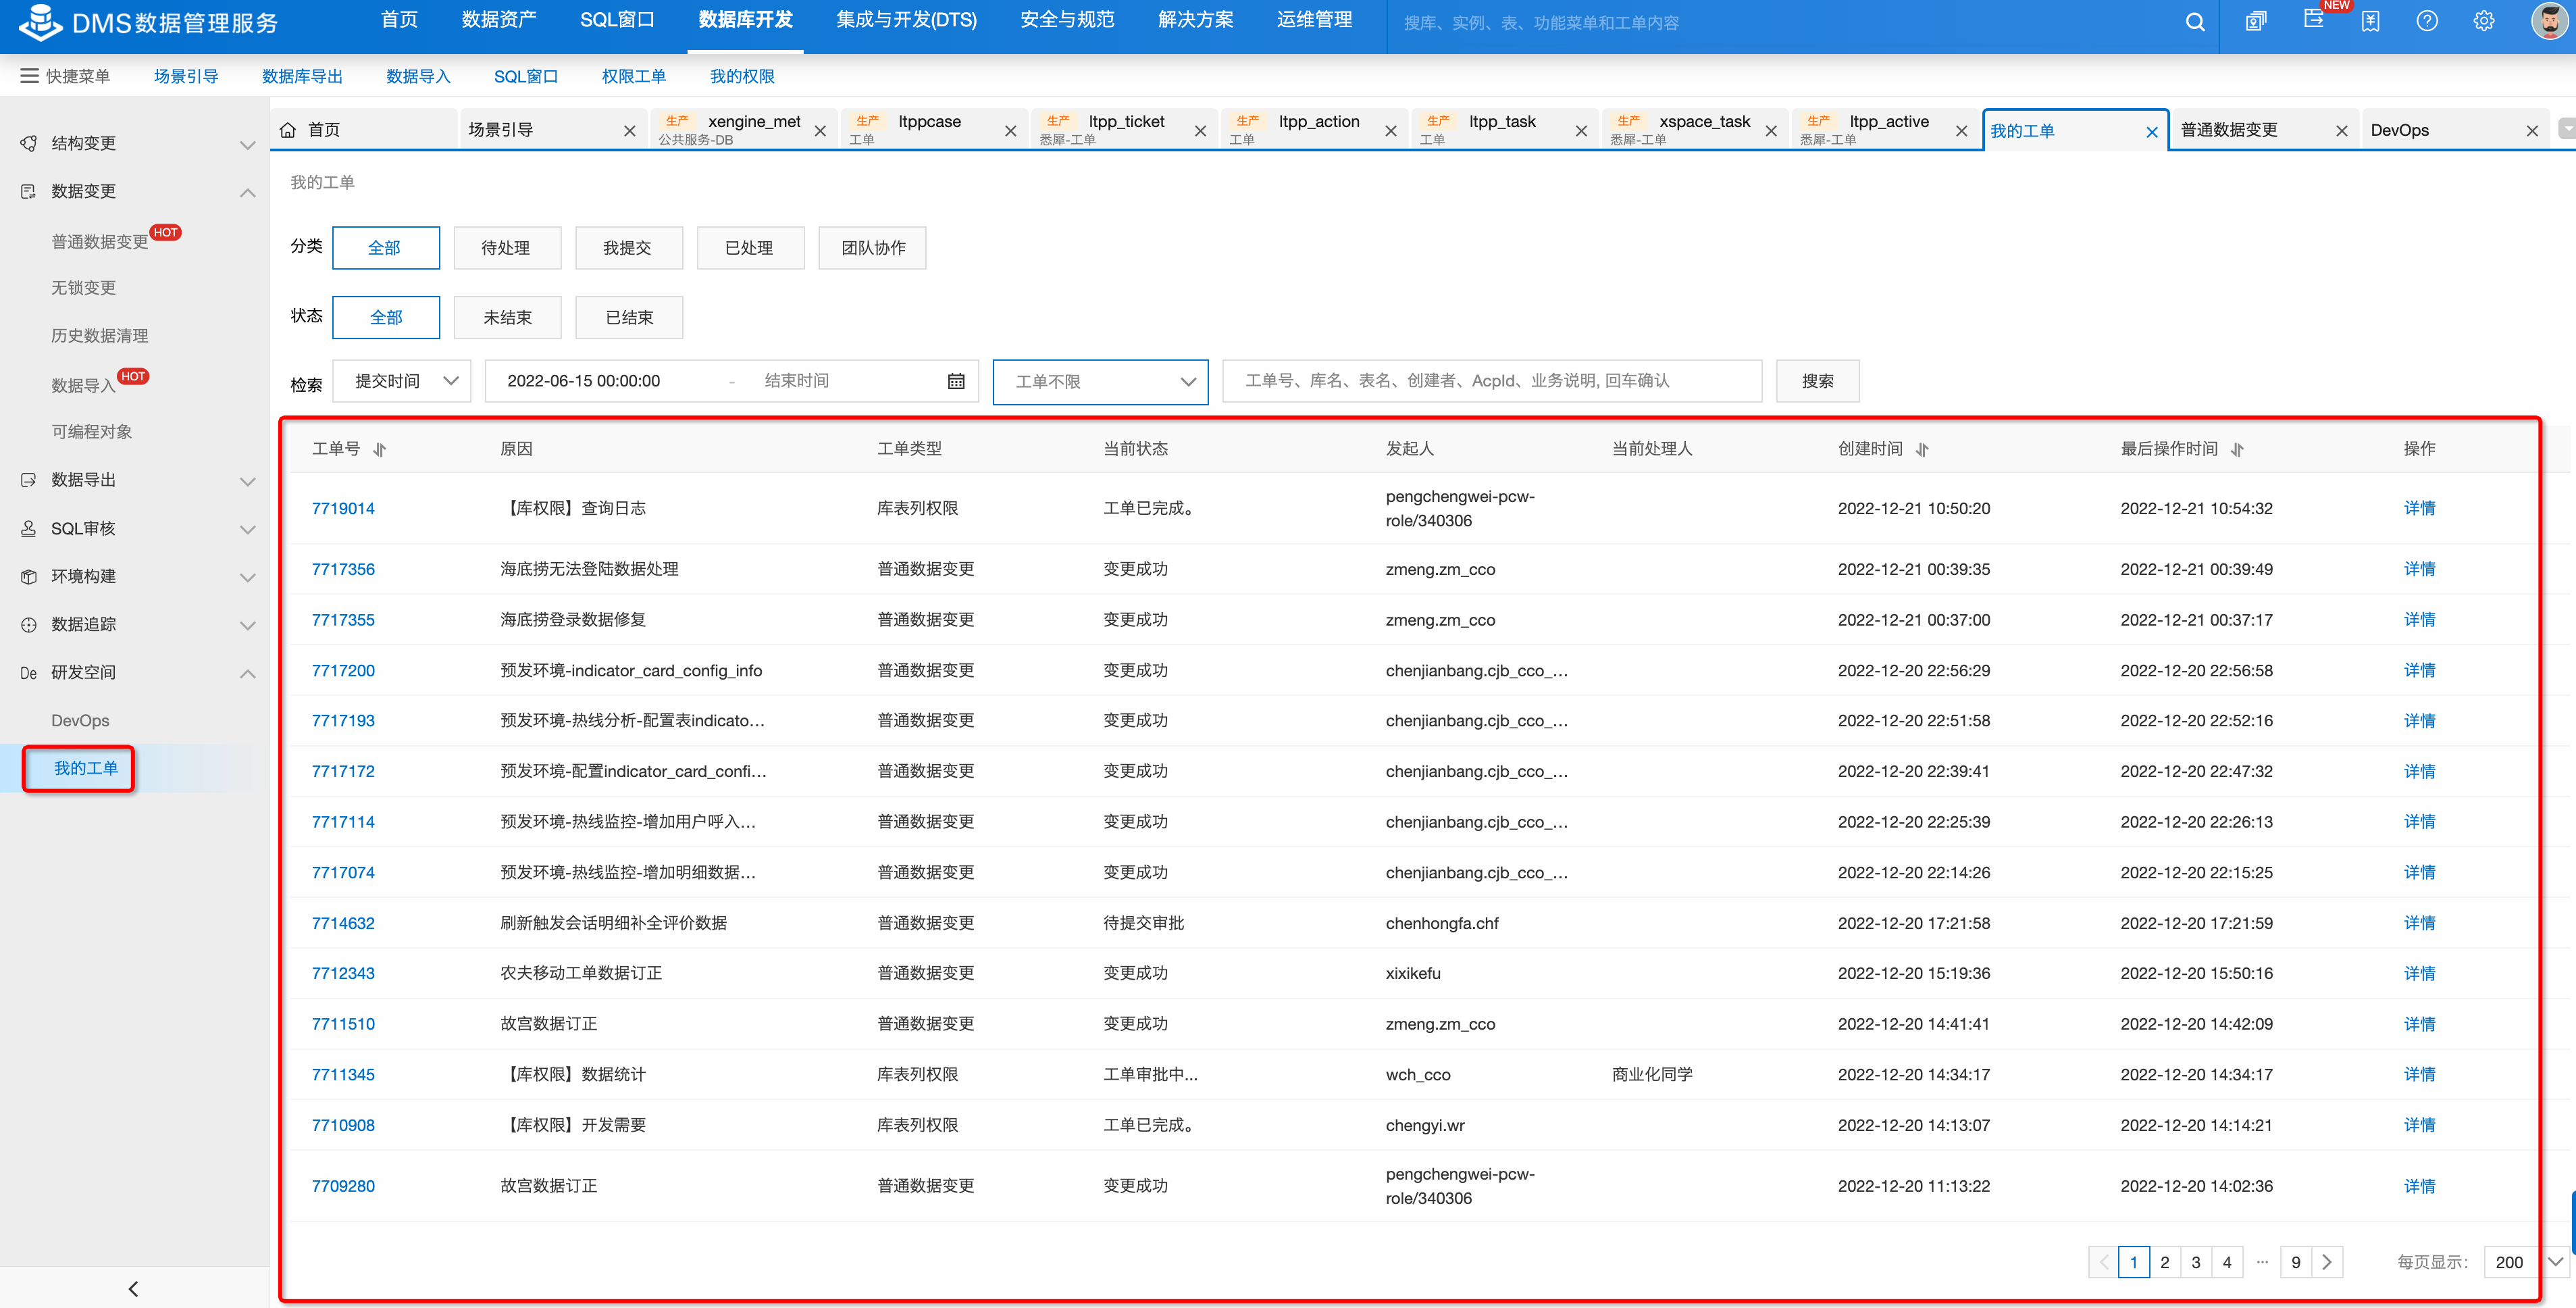The image size is (2576, 1308).
Task: Select 未结束 status filter
Action: click(507, 317)
